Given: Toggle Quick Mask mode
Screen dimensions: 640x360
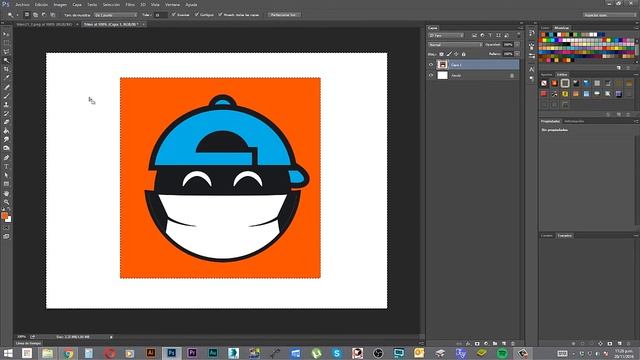Looking at the screenshot, I should pyautogui.click(x=6, y=228).
